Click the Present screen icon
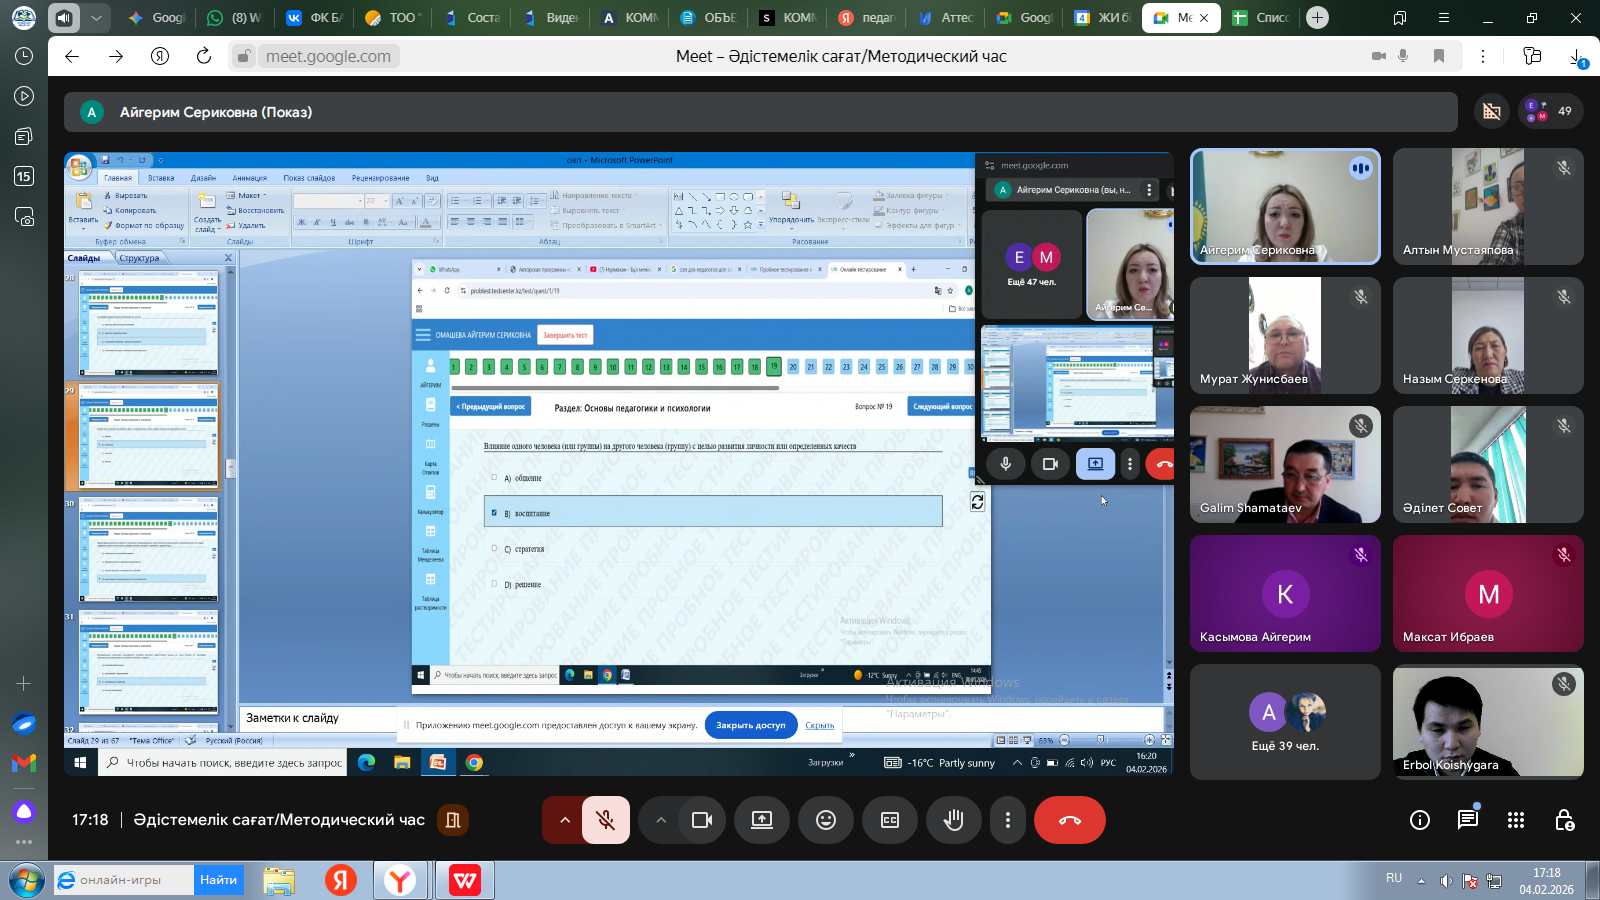This screenshot has width=1600, height=900. tap(762, 820)
